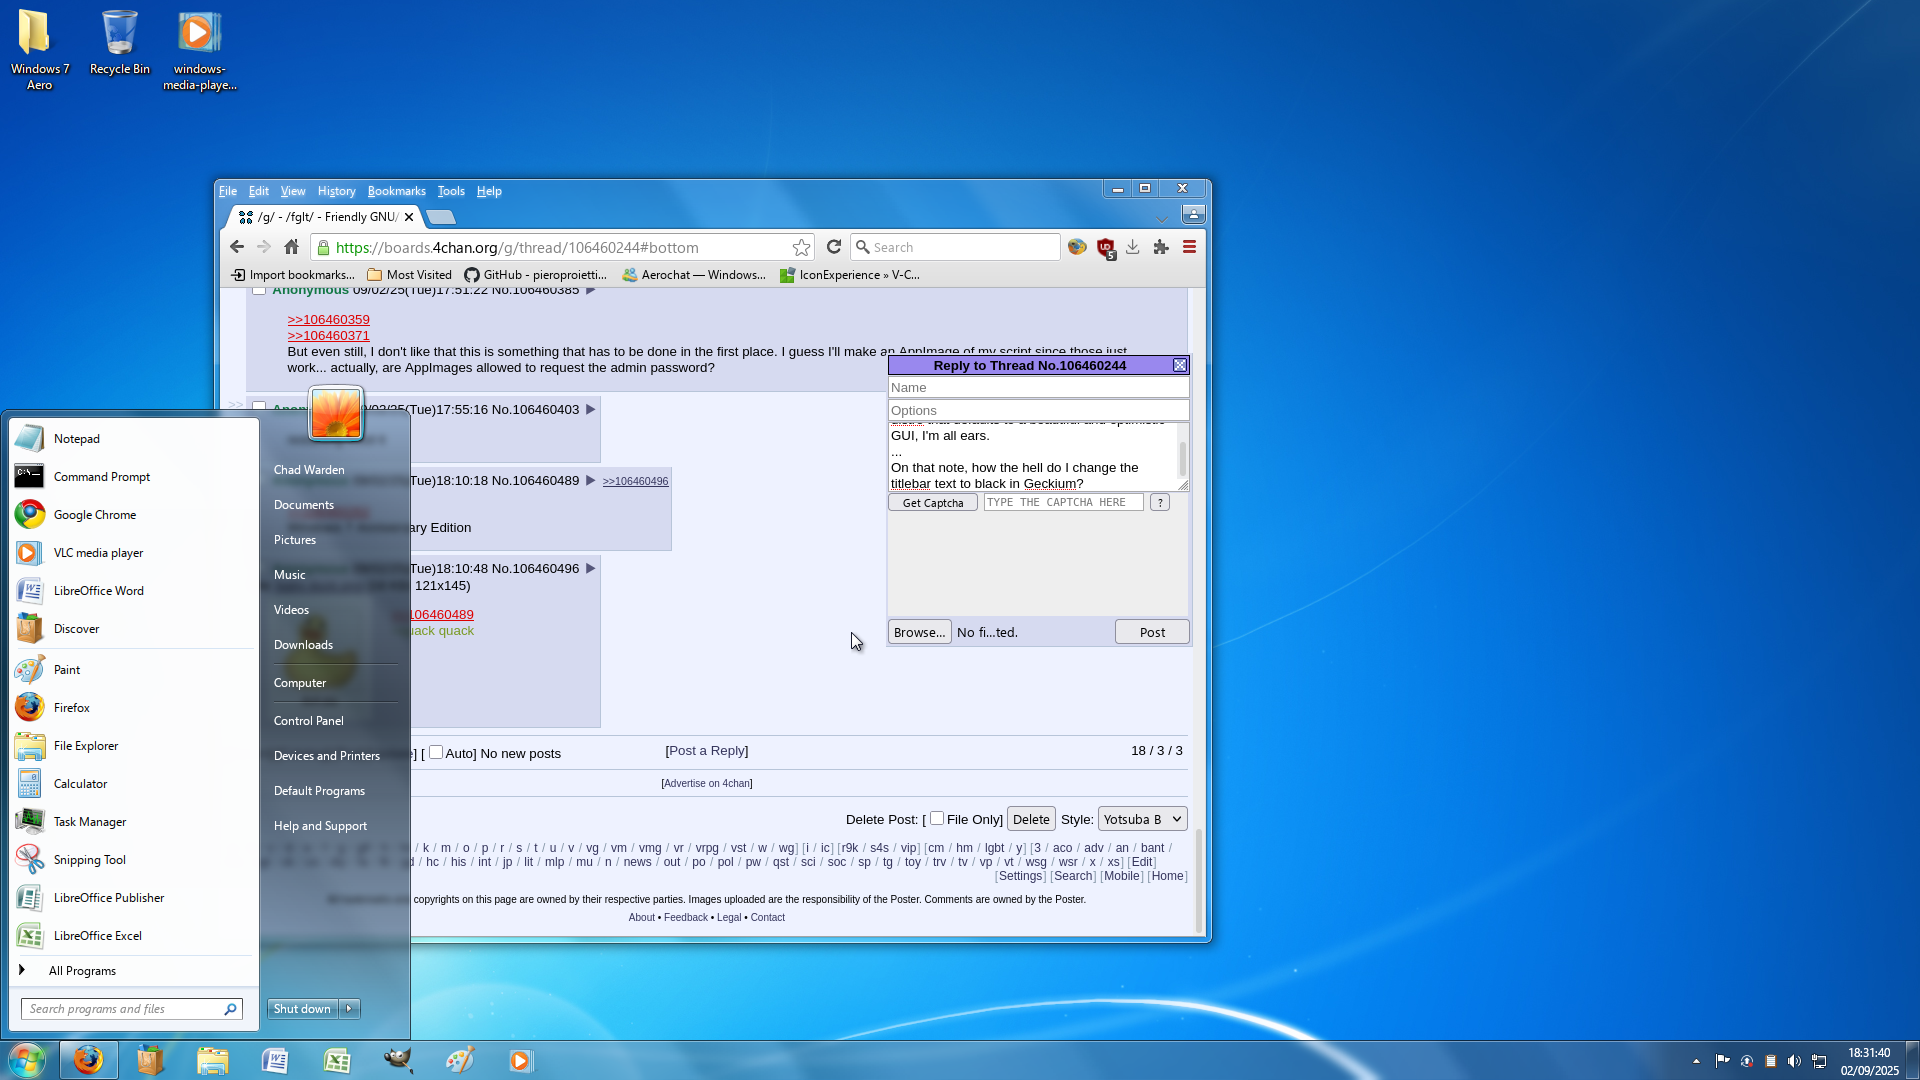Bookmark this page with star icon

click(x=801, y=247)
